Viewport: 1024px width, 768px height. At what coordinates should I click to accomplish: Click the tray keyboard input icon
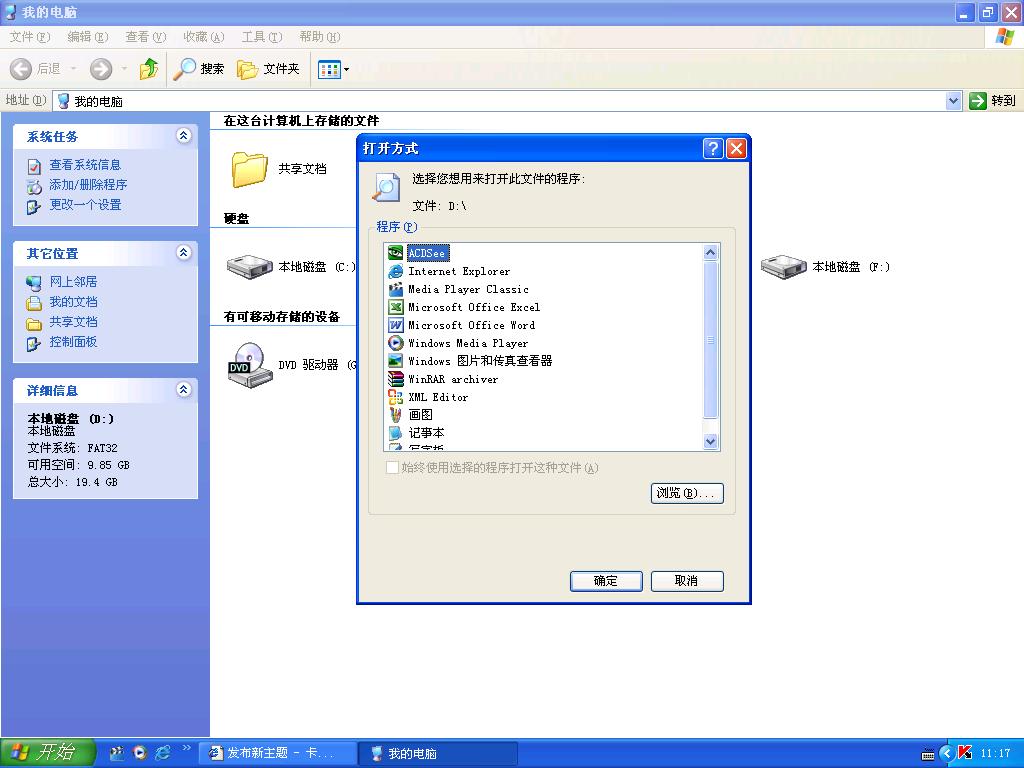click(x=927, y=754)
